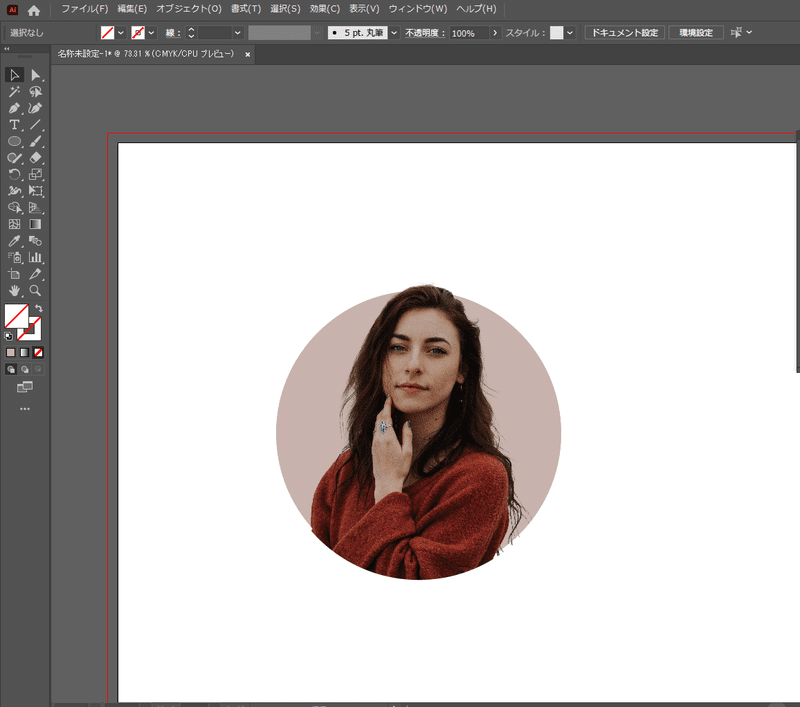Select the Direct Selection tool
Screen dimensions: 800x707
(35, 75)
